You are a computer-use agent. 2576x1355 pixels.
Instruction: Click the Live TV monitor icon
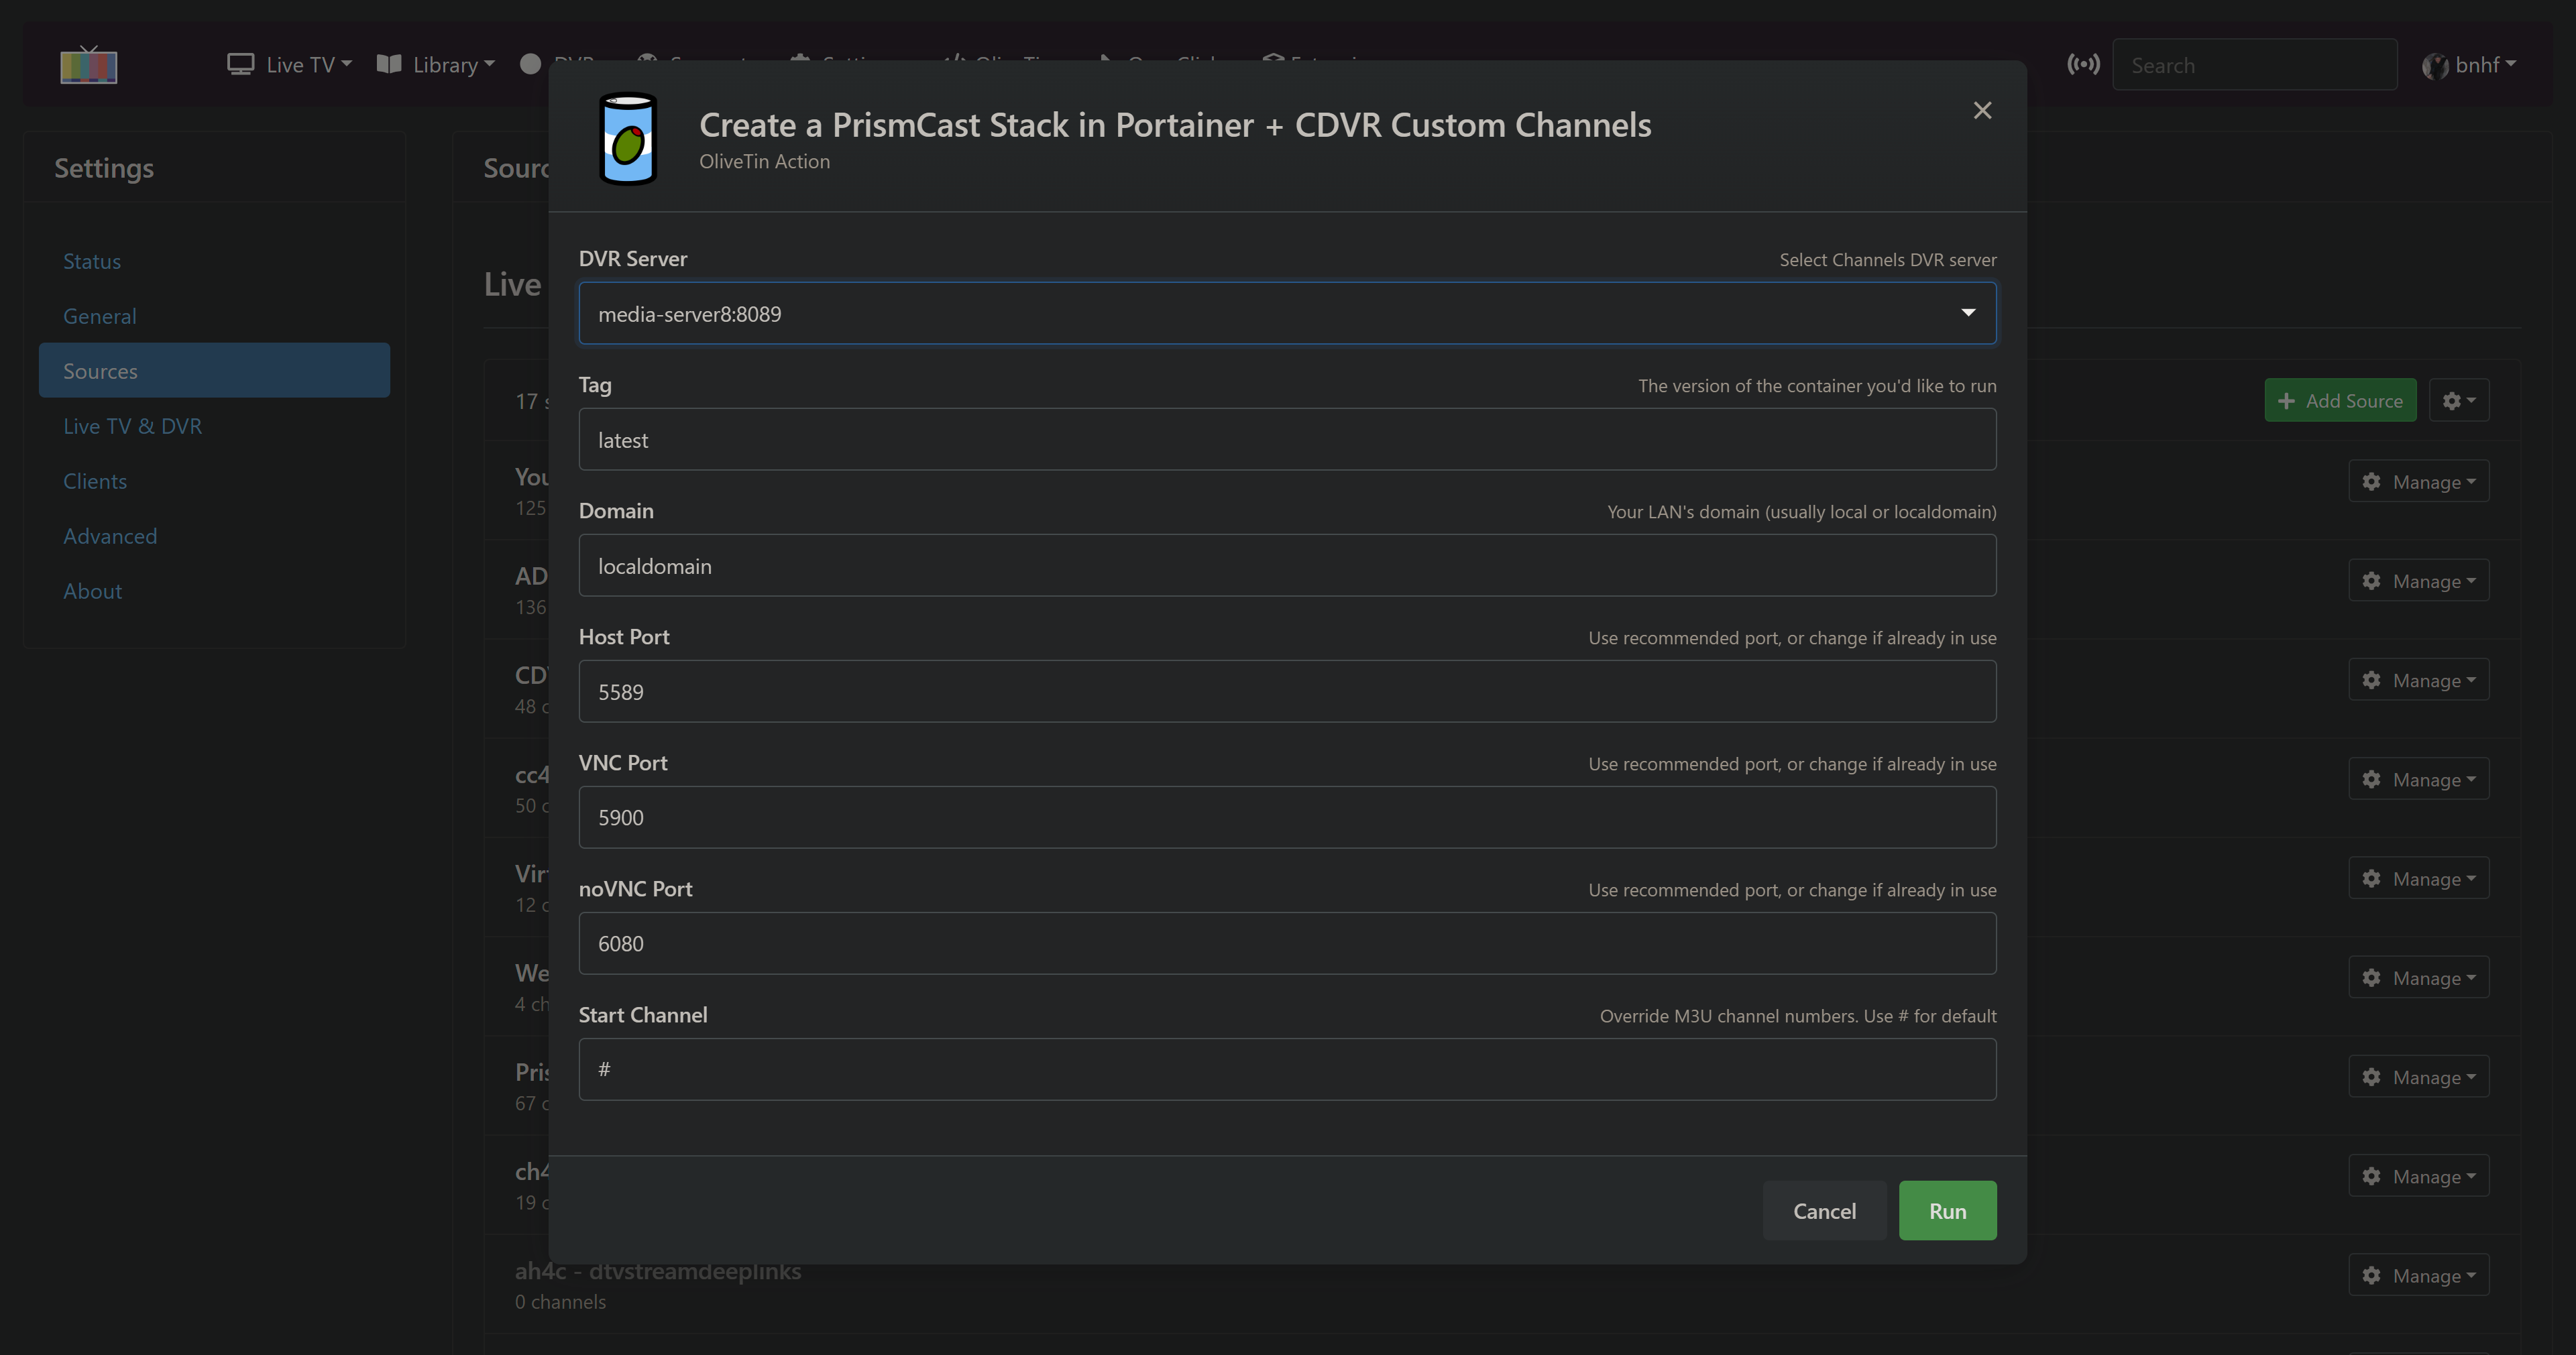click(x=240, y=65)
